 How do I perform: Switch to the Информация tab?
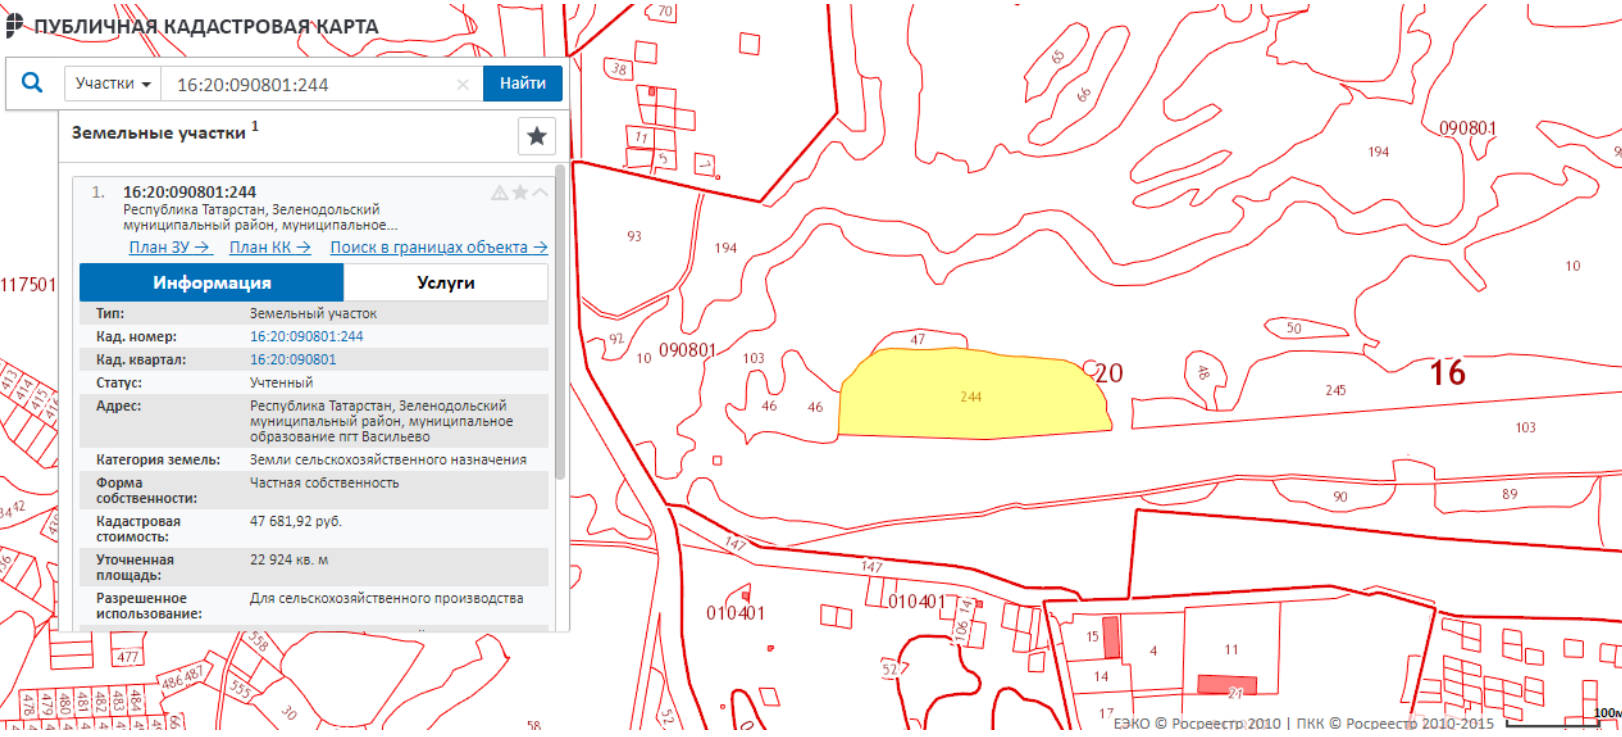click(x=211, y=283)
